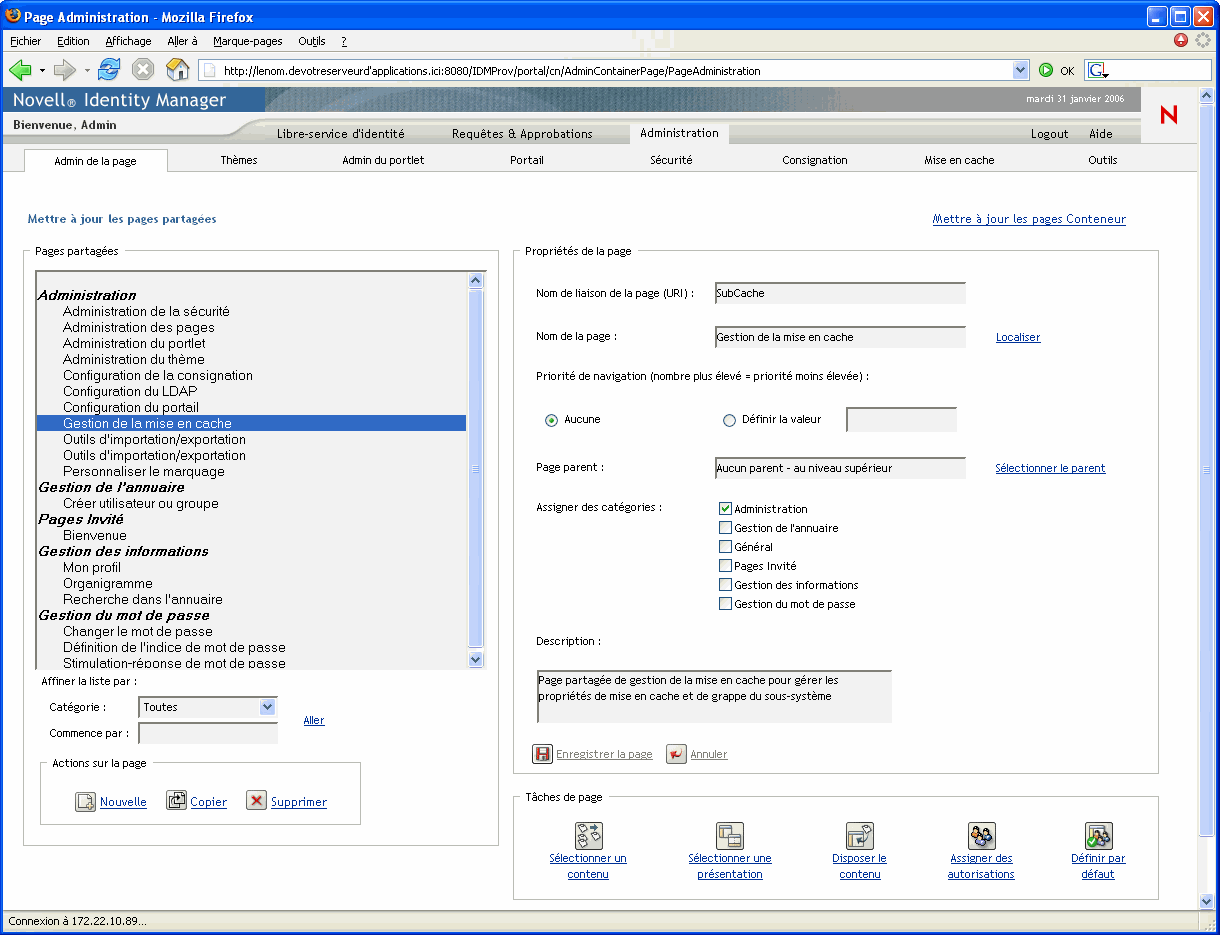1220x935 pixels.
Task: Open the Fichier menu
Action: pos(26,41)
